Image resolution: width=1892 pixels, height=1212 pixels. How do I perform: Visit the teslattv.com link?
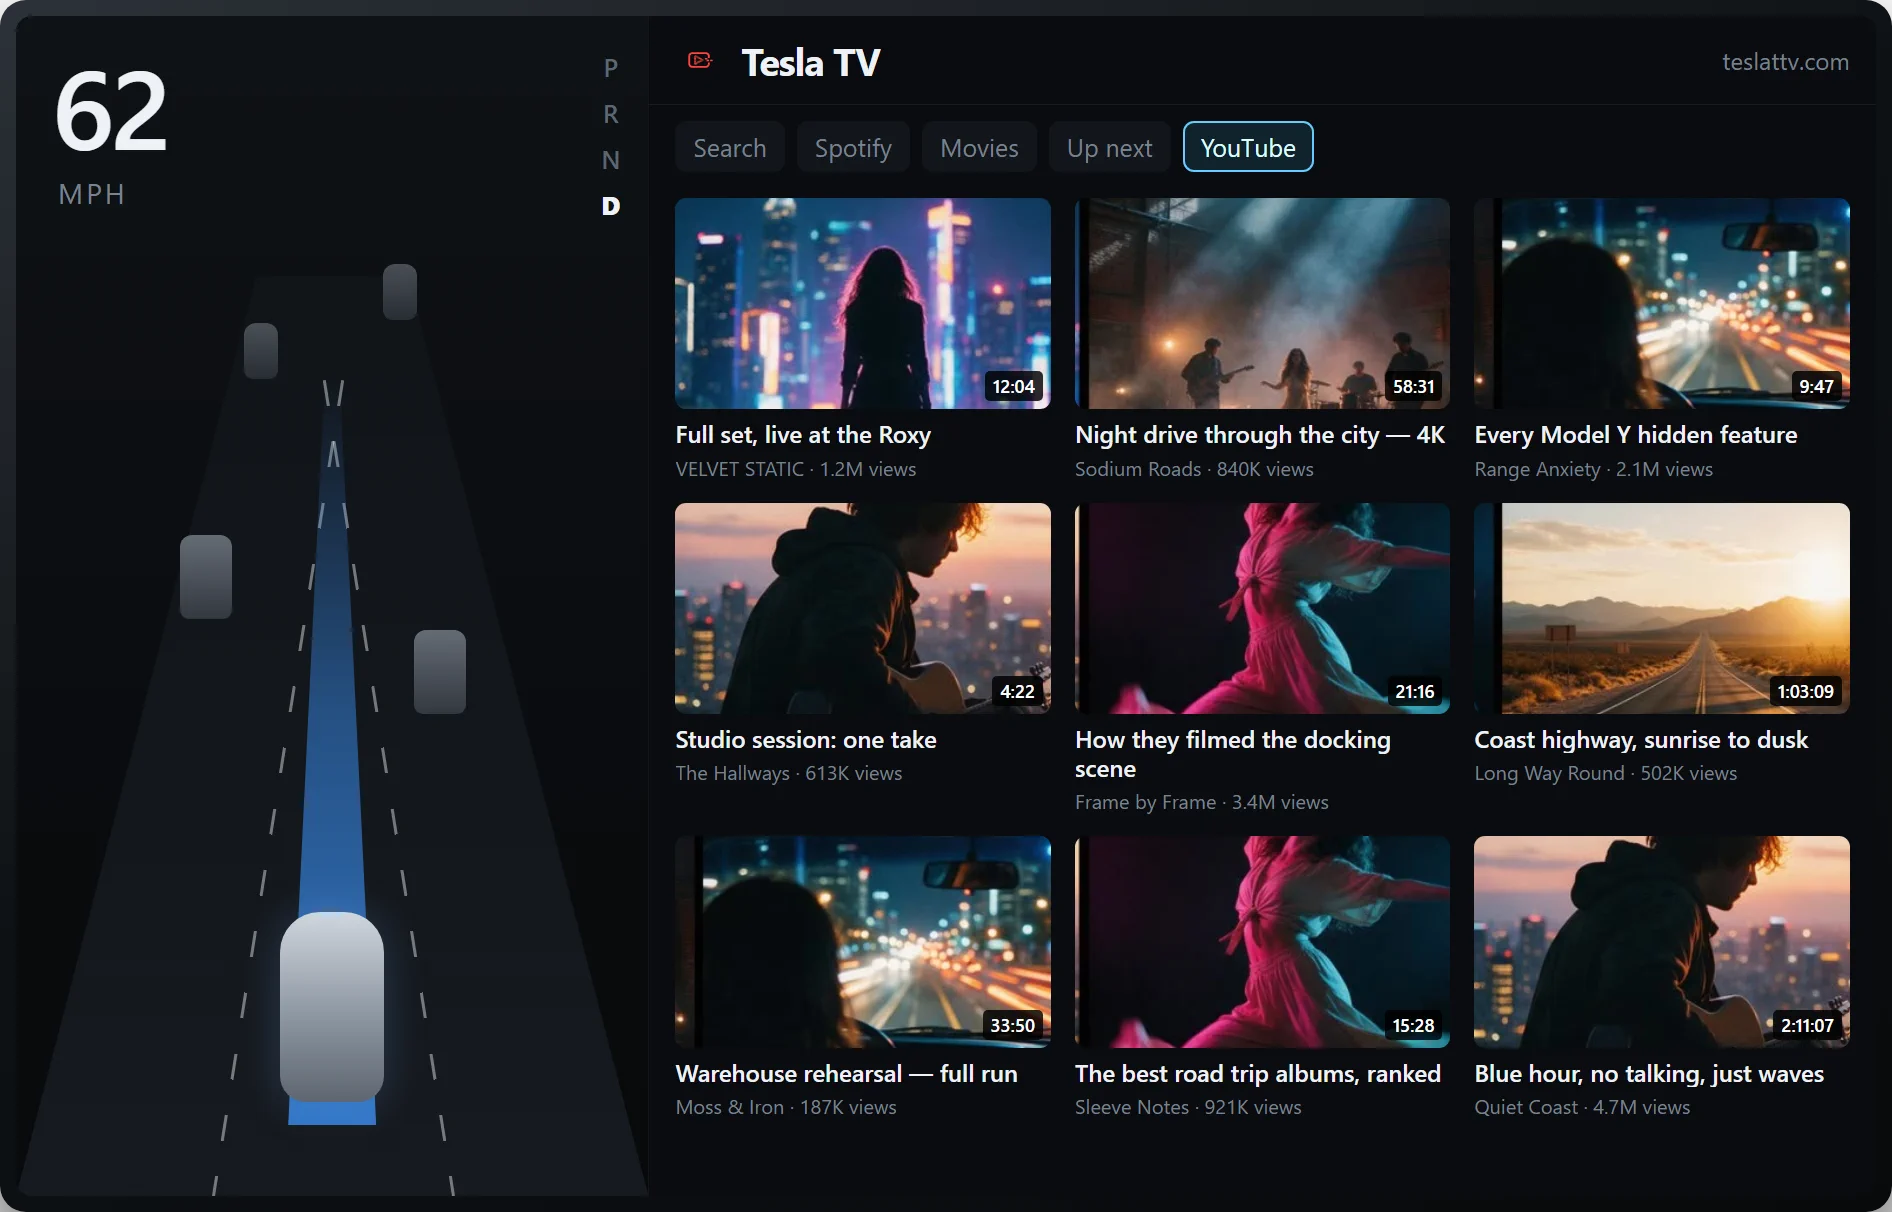(x=1784, y=62)
